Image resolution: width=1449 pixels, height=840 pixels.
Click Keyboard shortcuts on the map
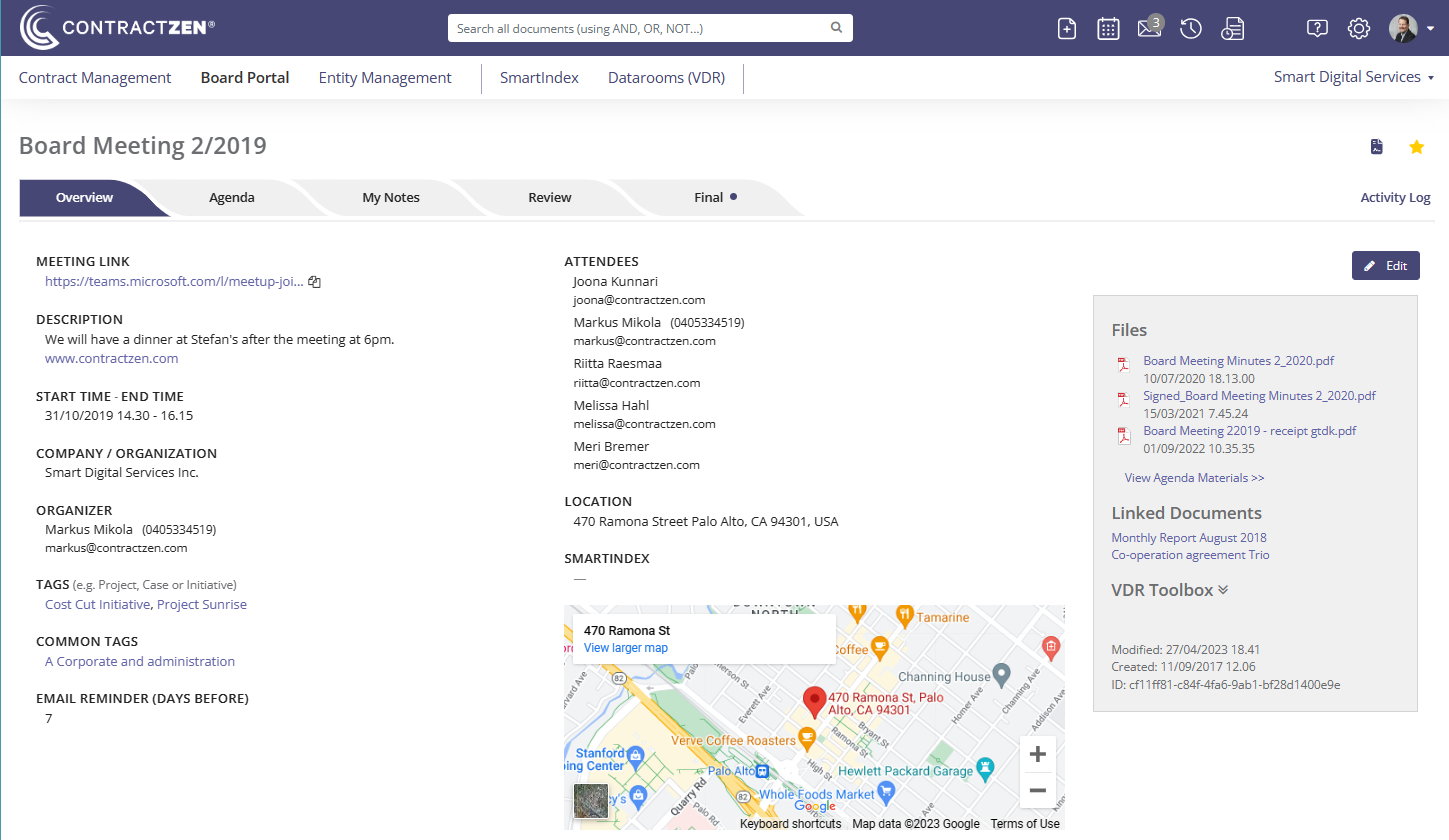(x=790, y=824)
